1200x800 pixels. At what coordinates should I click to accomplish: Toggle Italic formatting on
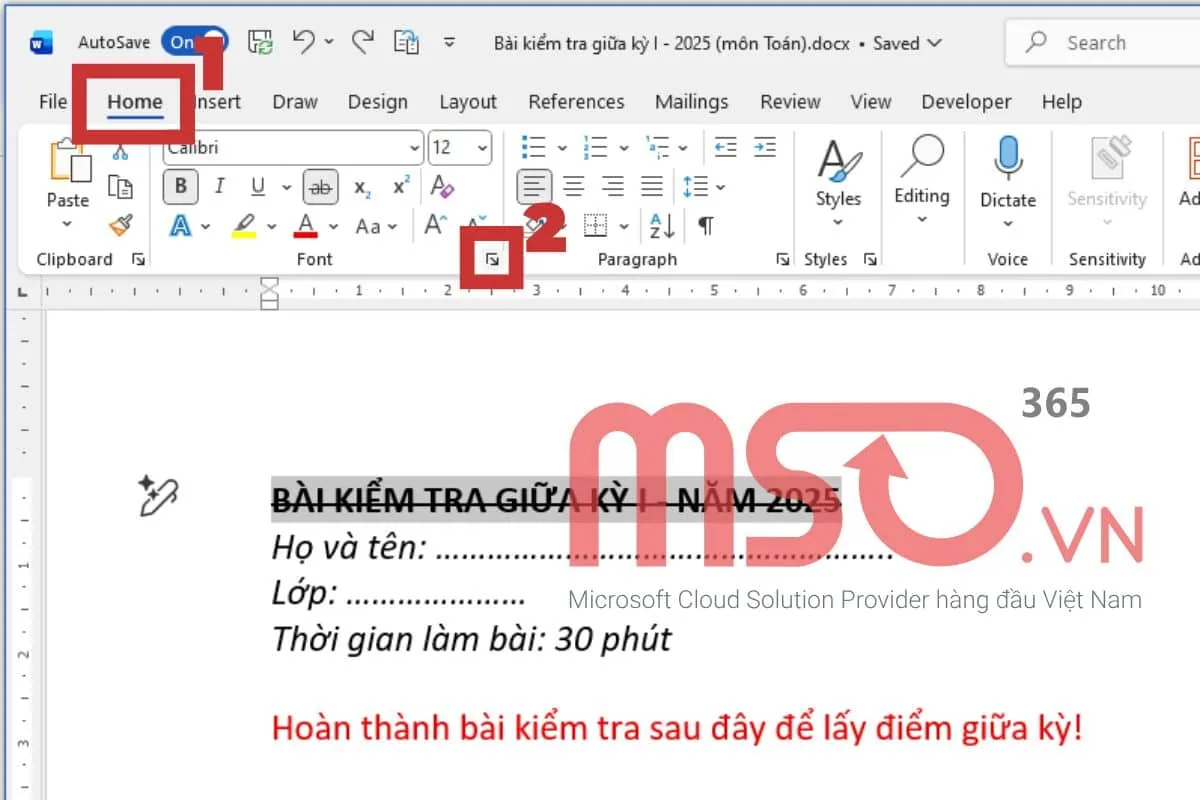[219, 187]
